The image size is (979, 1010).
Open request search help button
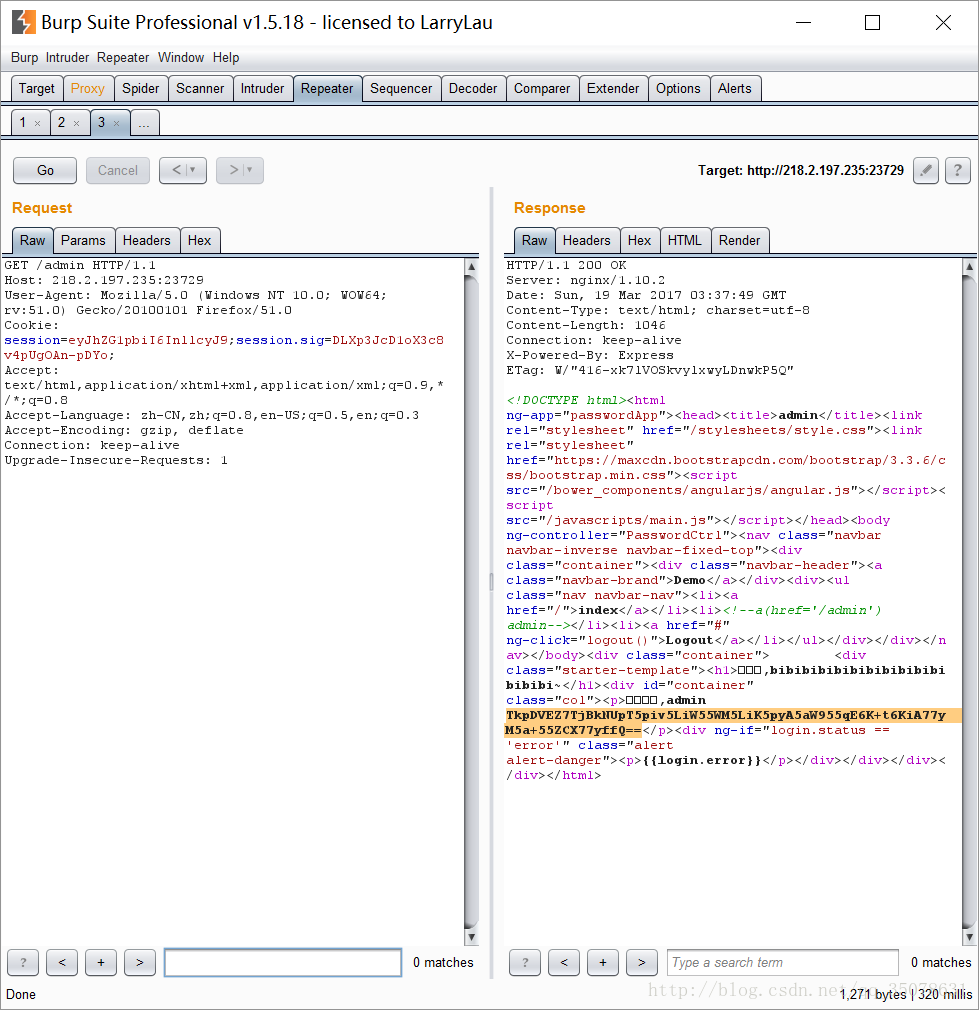pos(23,962)
